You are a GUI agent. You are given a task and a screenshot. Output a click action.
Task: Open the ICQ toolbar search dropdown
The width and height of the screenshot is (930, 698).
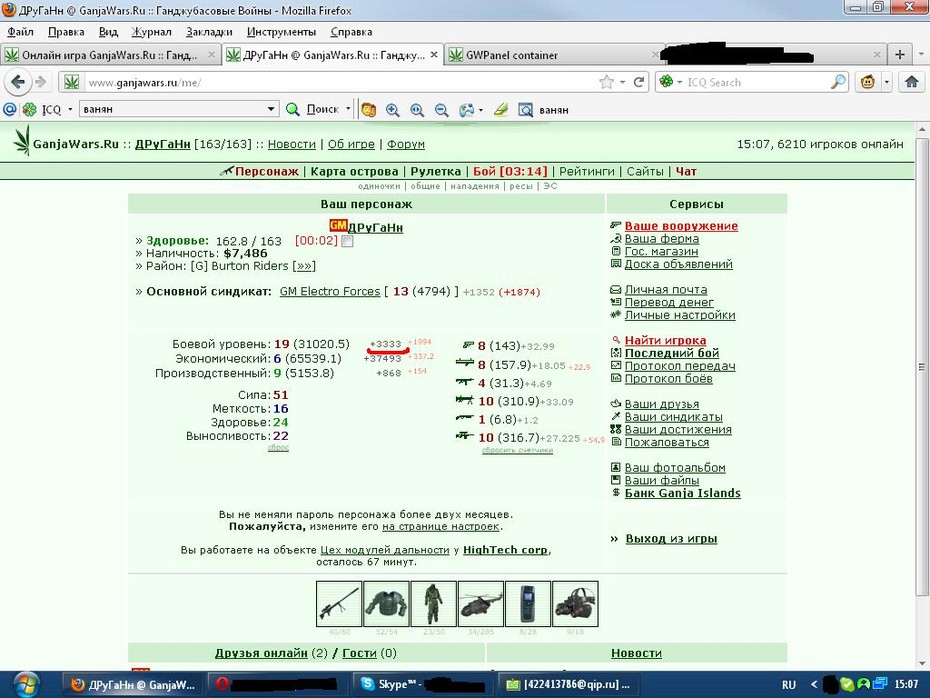pyautogui.click(x=271, y=109)
